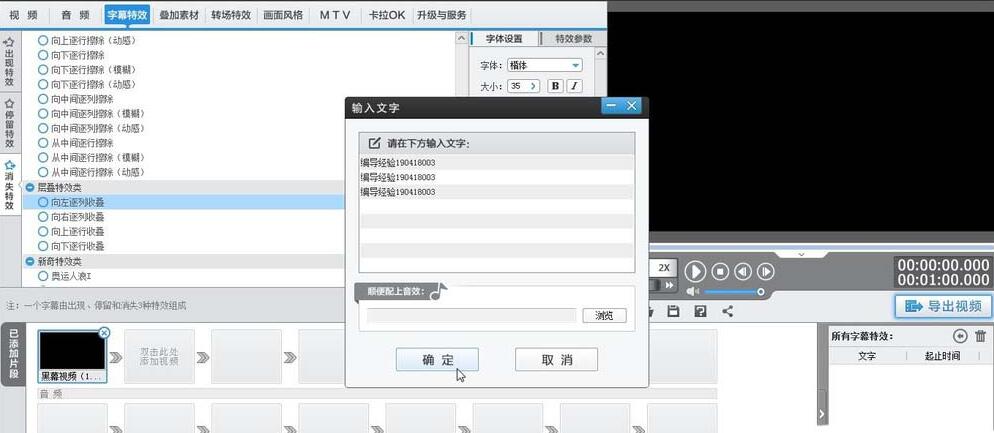Click the save project floppy disk icon

(x=674, y=311)
